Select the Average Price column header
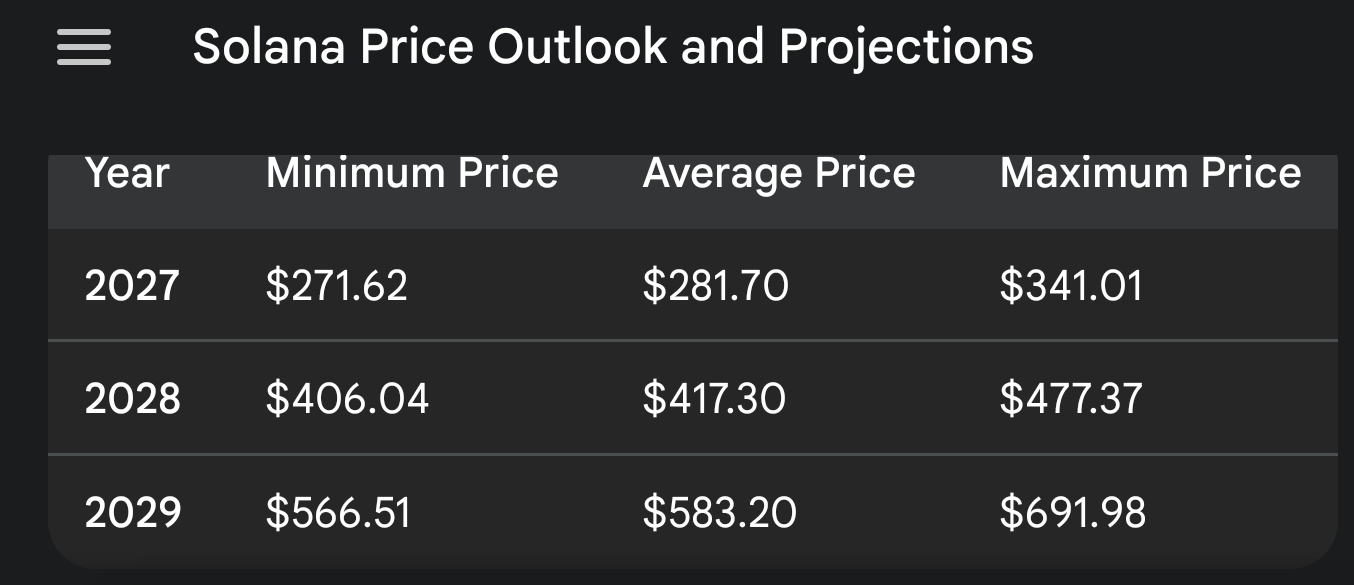The width and height of the screenshot is (1354, 585). (778, 174)
